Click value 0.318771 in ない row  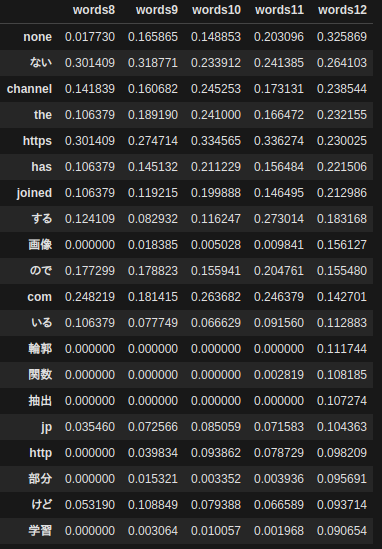pos(153,63)
